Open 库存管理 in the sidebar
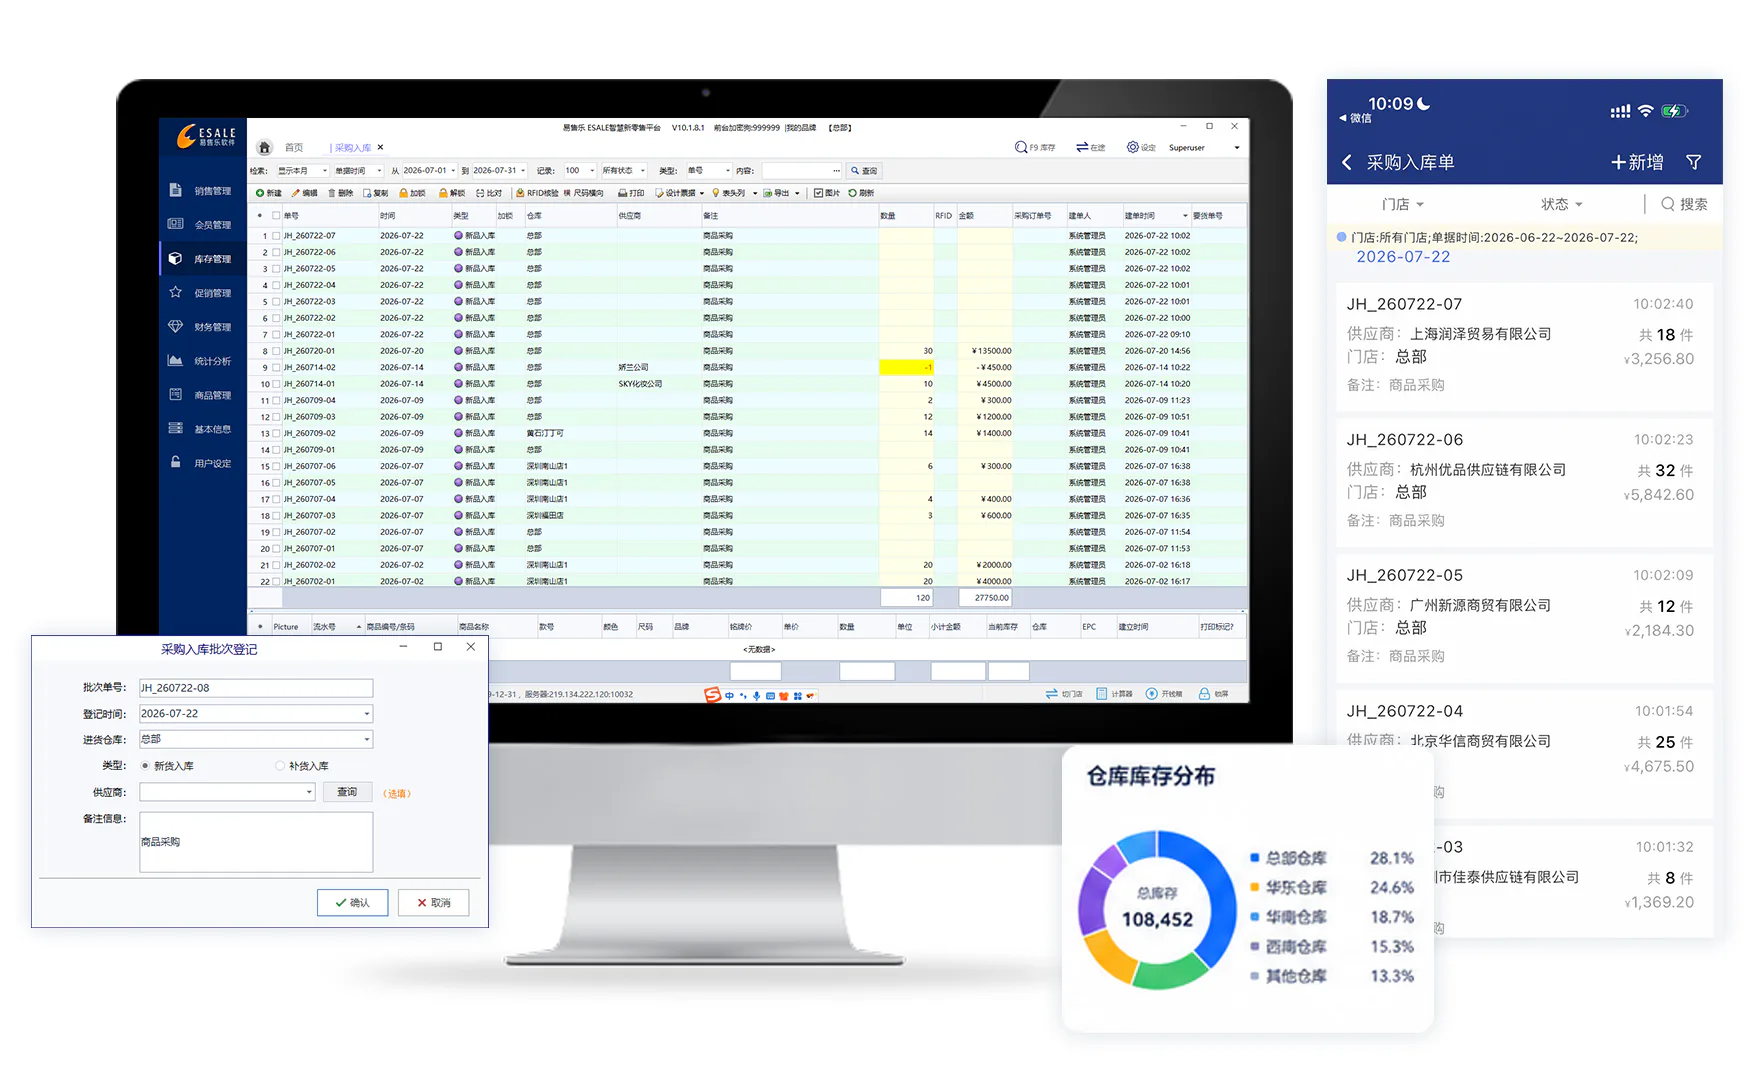The image size is (1753, 1086). (x=201, y=259)
